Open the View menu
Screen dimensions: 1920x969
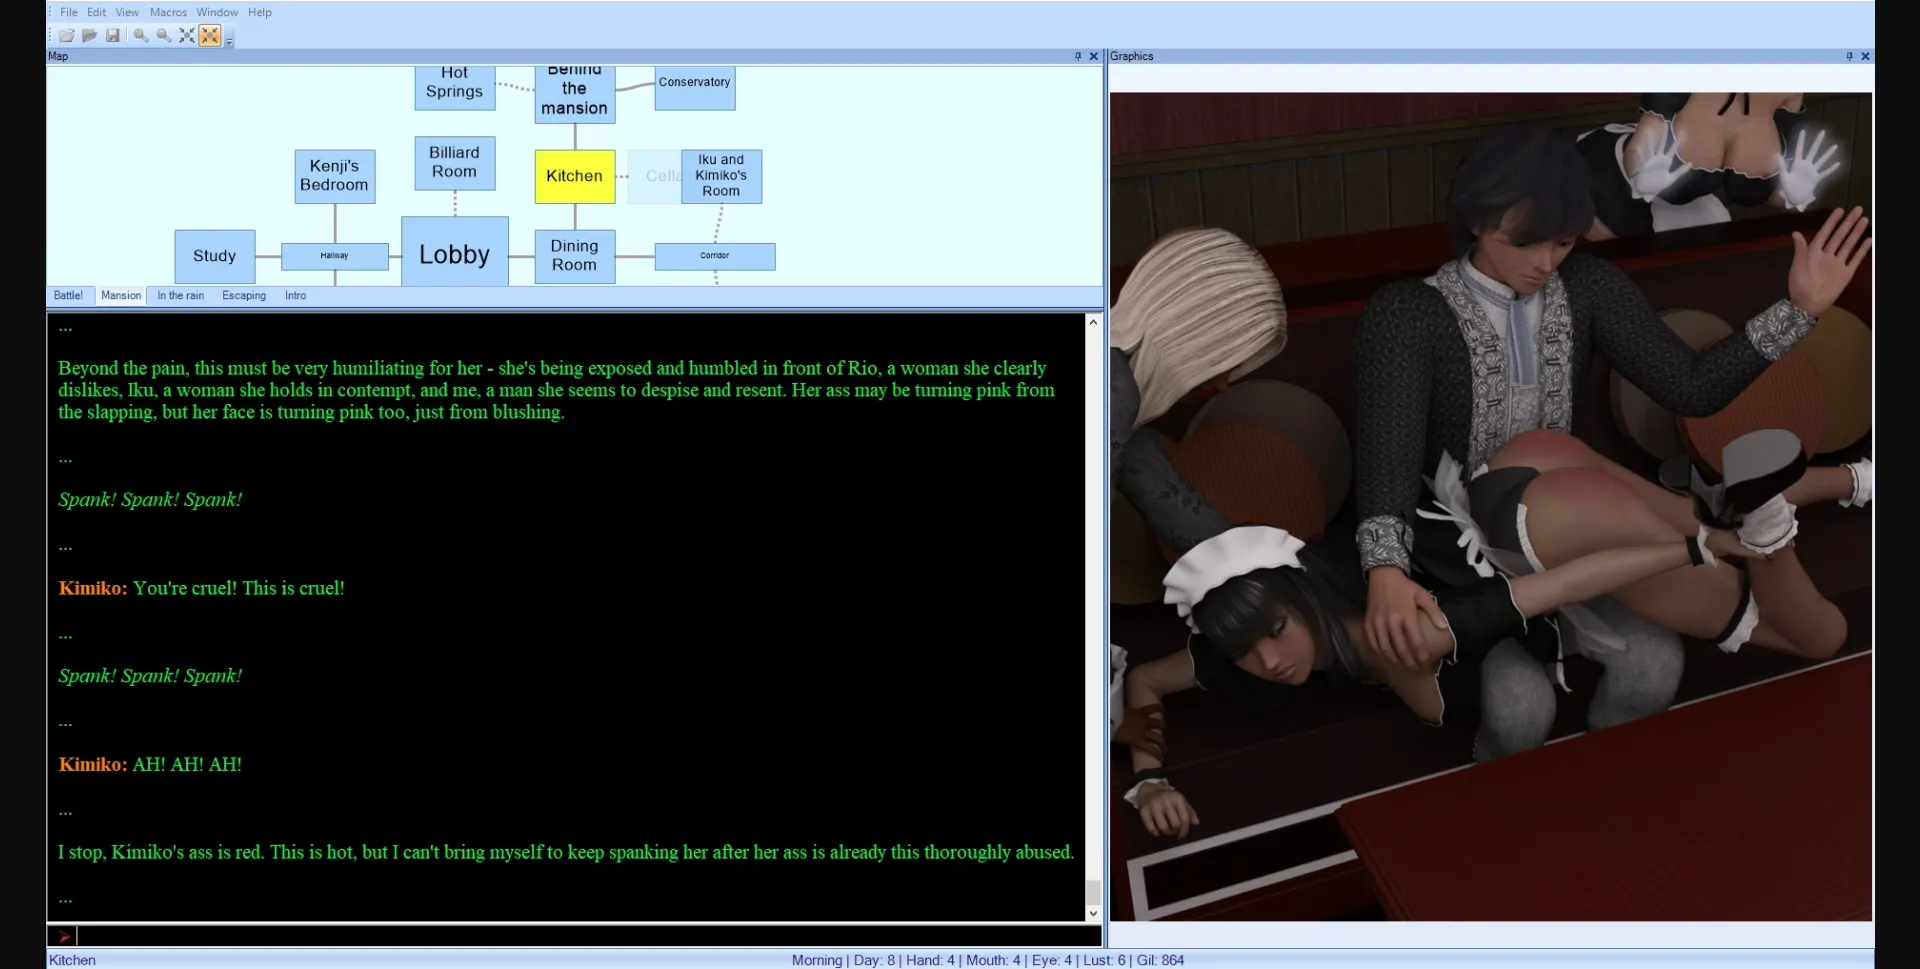pyautogui.click(x=127, y=12)
